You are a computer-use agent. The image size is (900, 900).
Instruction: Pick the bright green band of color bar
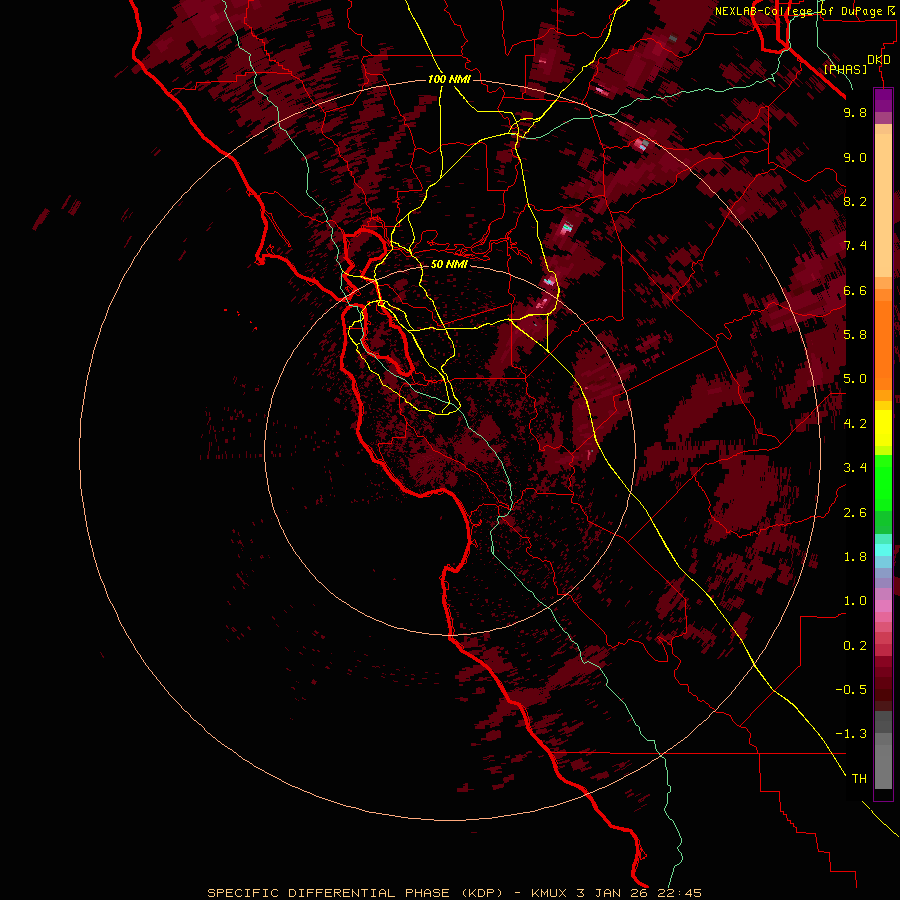(883, 481)
